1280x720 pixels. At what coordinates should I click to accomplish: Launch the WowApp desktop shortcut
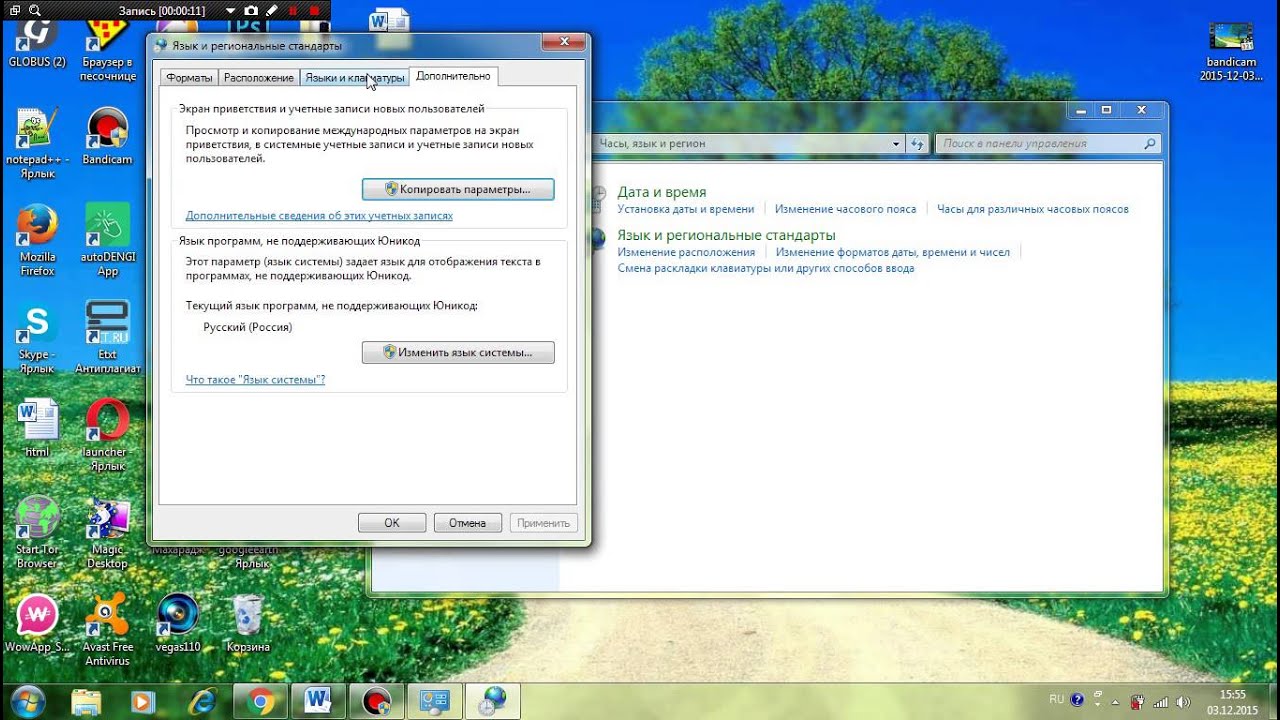[x=37, y=625]
